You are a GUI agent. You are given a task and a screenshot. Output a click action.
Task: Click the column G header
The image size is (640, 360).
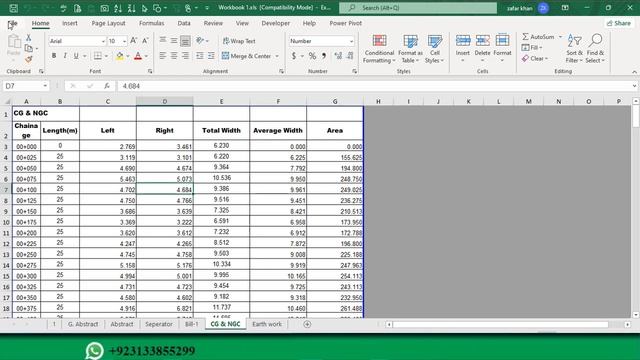(335, 101)
